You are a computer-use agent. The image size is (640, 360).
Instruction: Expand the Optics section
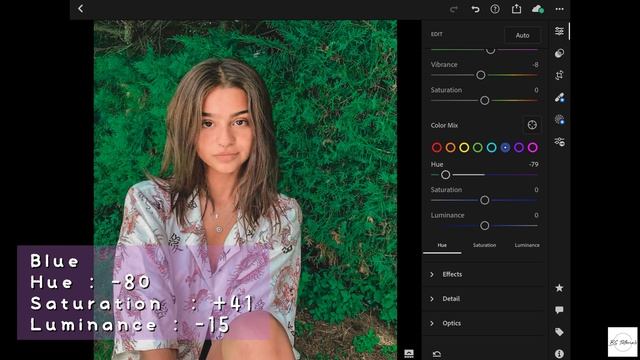click(484, 323)
